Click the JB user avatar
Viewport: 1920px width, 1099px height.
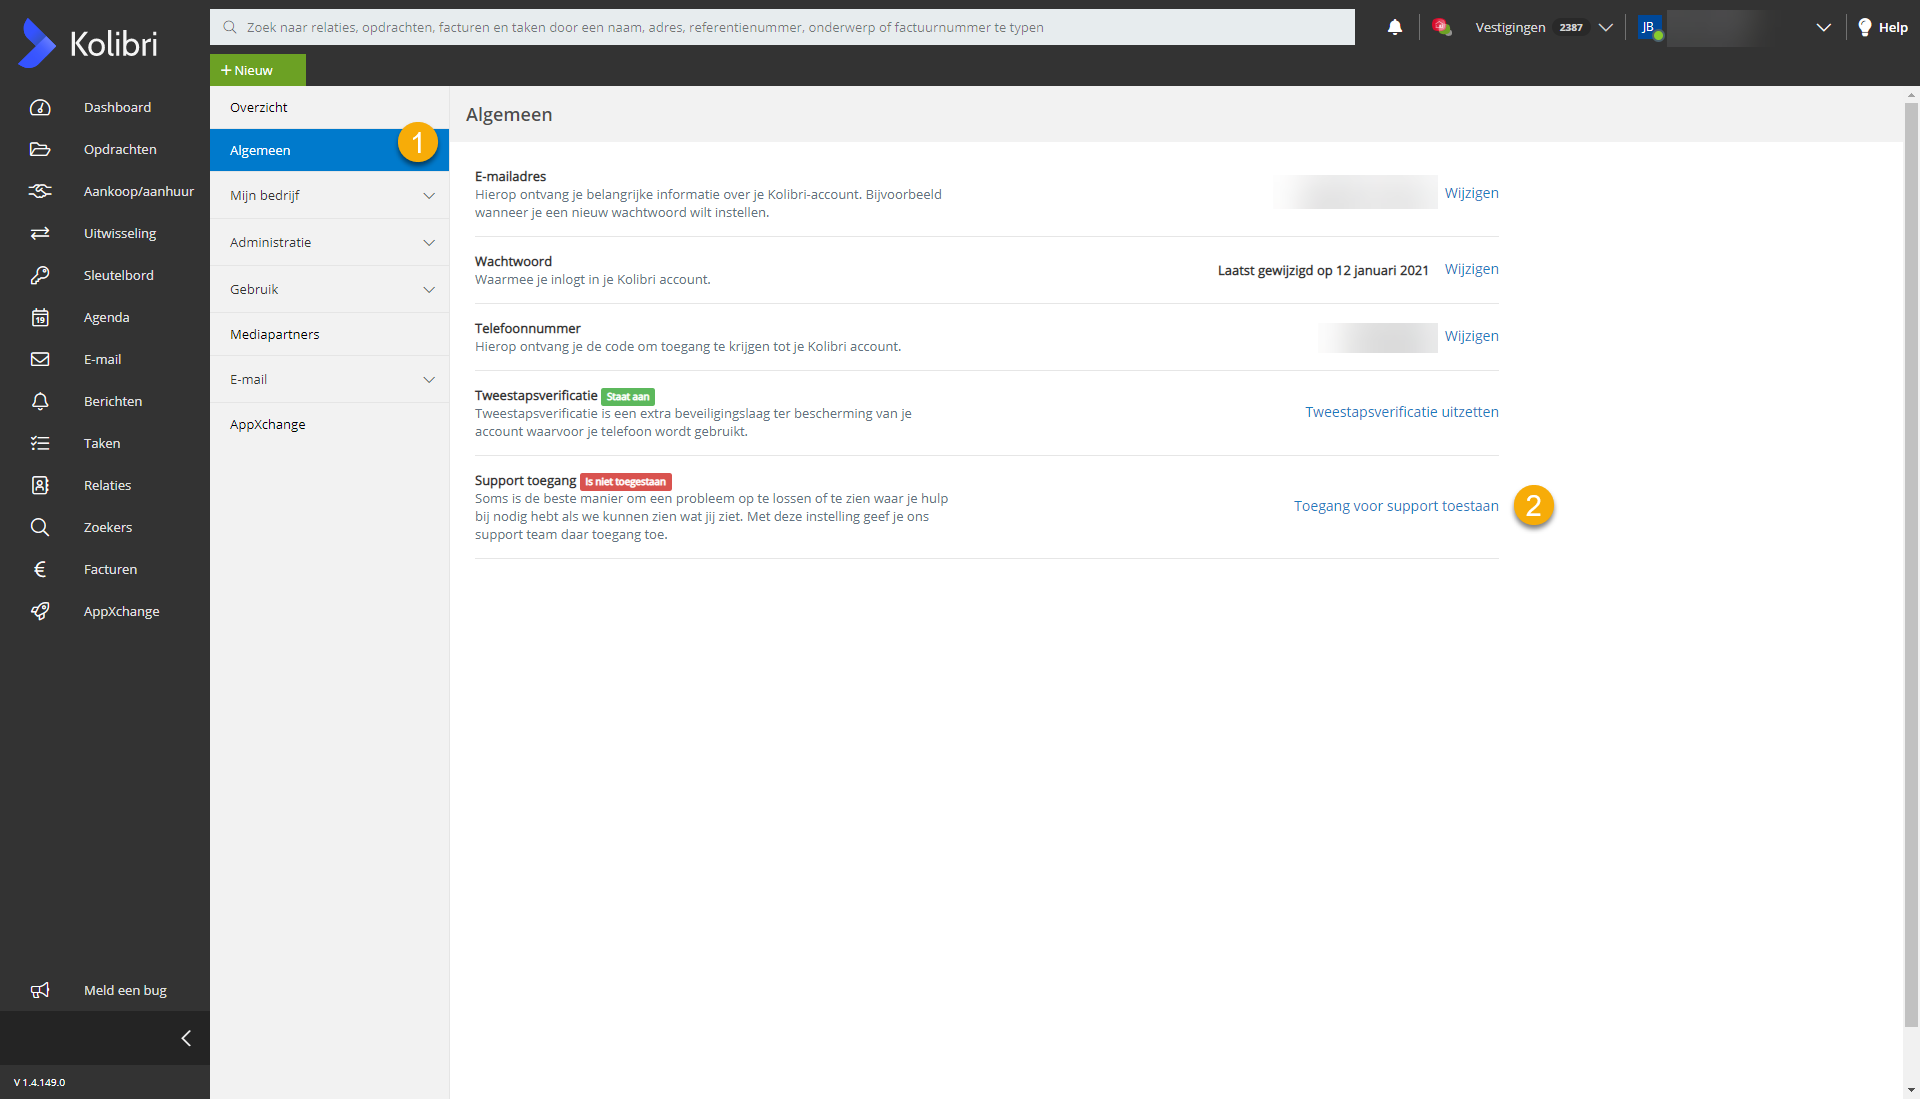coord(1650,27)
